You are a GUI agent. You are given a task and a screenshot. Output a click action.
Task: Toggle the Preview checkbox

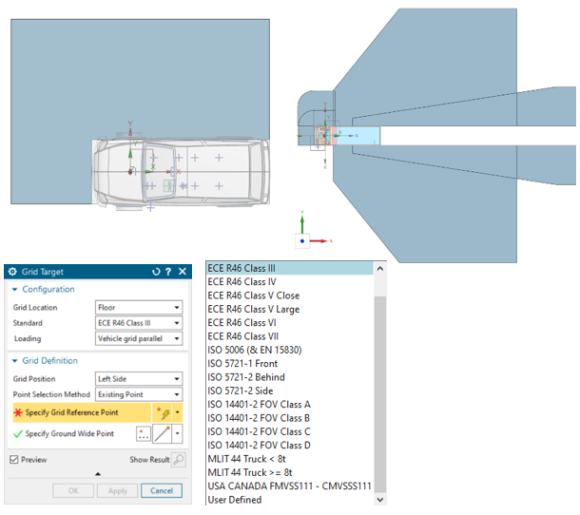14,460
